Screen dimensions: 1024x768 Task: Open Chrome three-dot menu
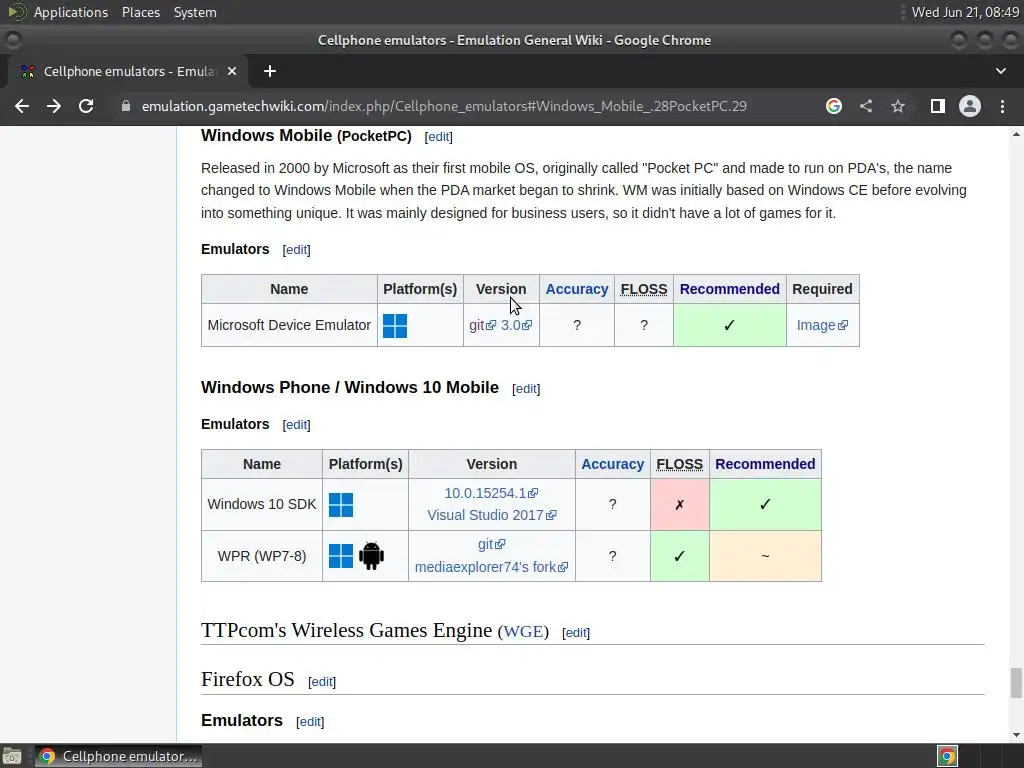point(1002,106)
